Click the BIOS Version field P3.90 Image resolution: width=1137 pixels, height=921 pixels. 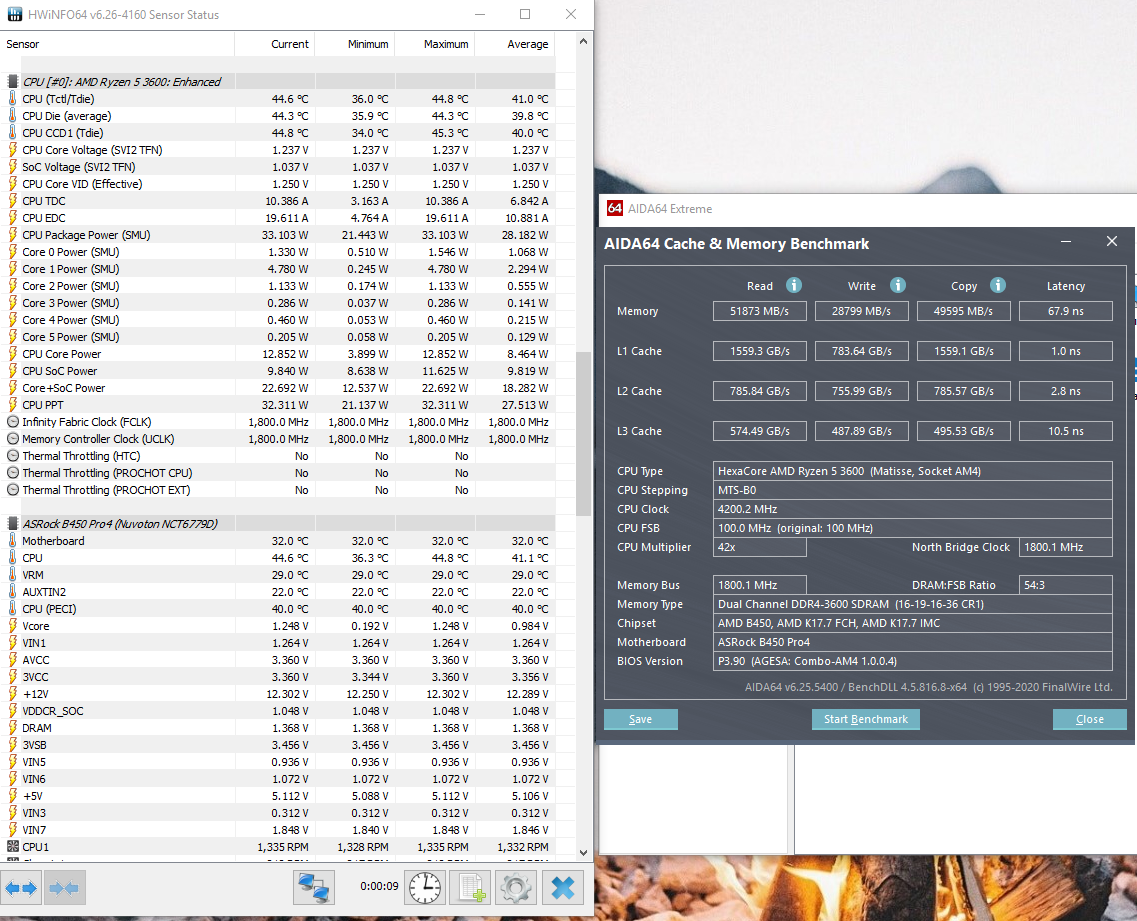point(912,661)
